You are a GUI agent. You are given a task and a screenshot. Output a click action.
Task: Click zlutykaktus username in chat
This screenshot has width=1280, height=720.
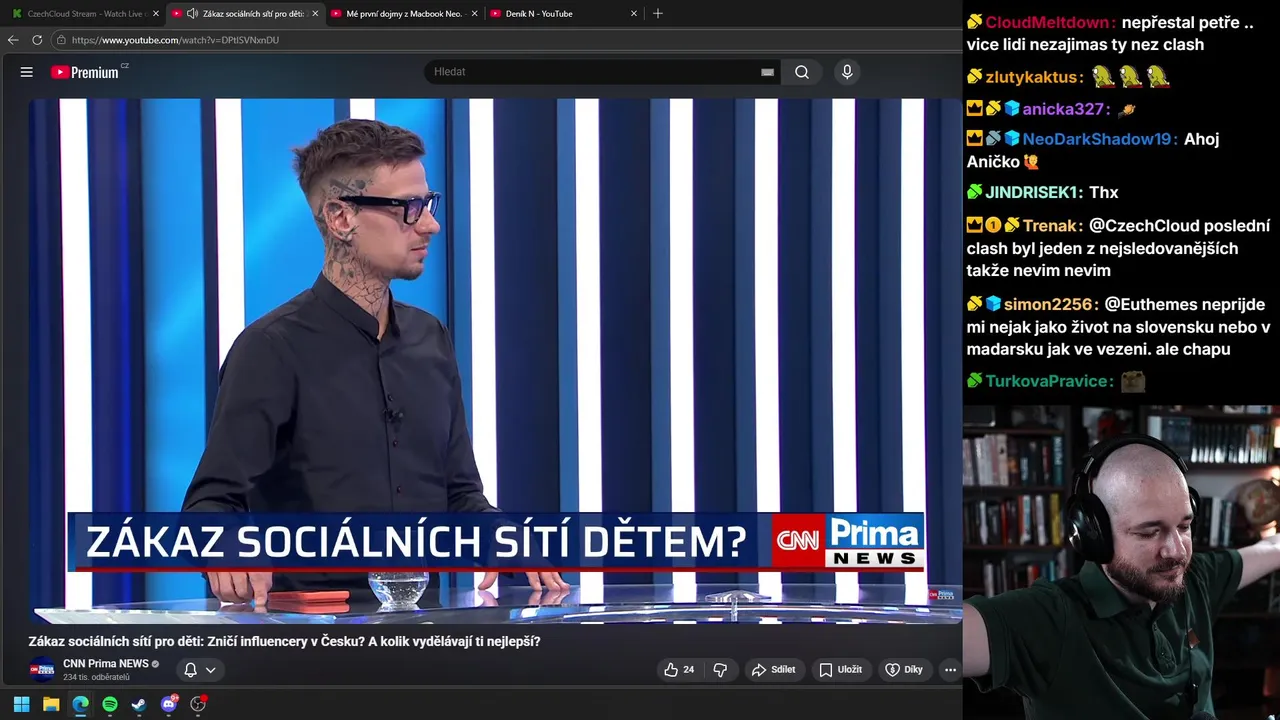(x=1034, y=77)
